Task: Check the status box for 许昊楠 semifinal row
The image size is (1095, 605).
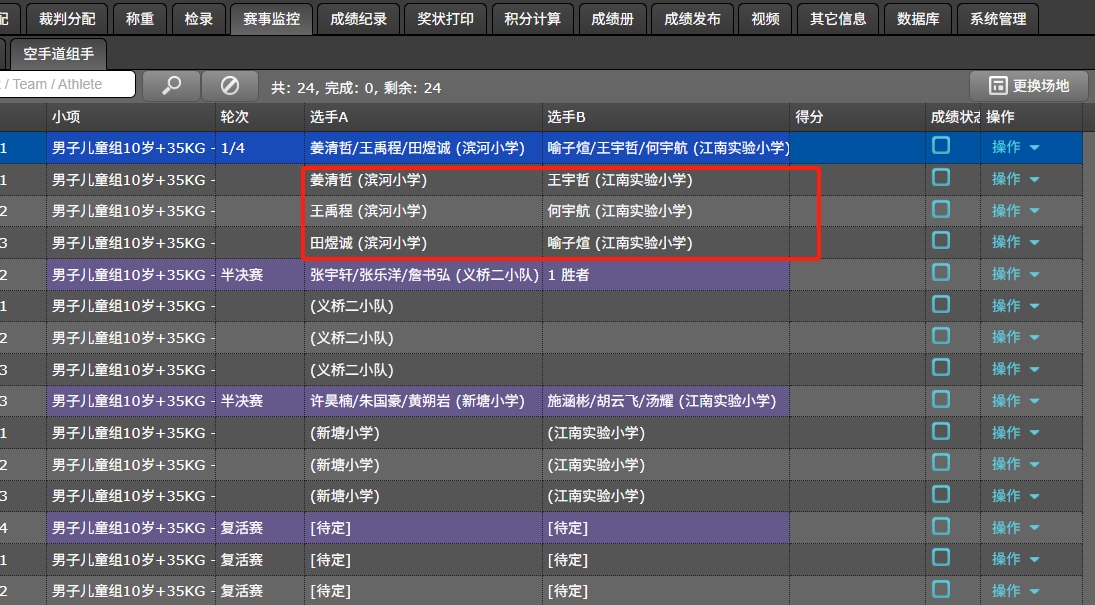Action: point(941,400)
